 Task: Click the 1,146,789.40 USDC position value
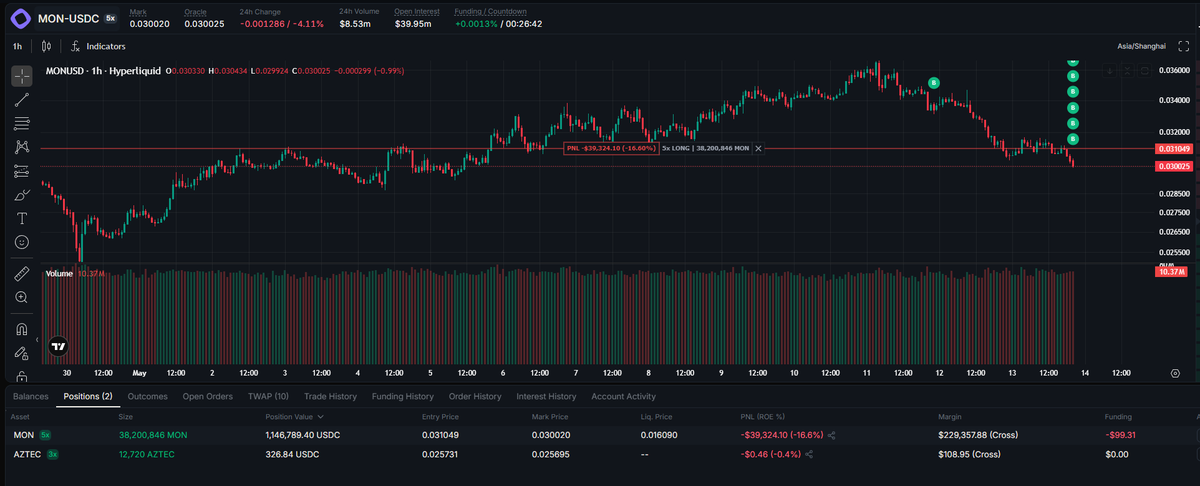pos(305,435)
